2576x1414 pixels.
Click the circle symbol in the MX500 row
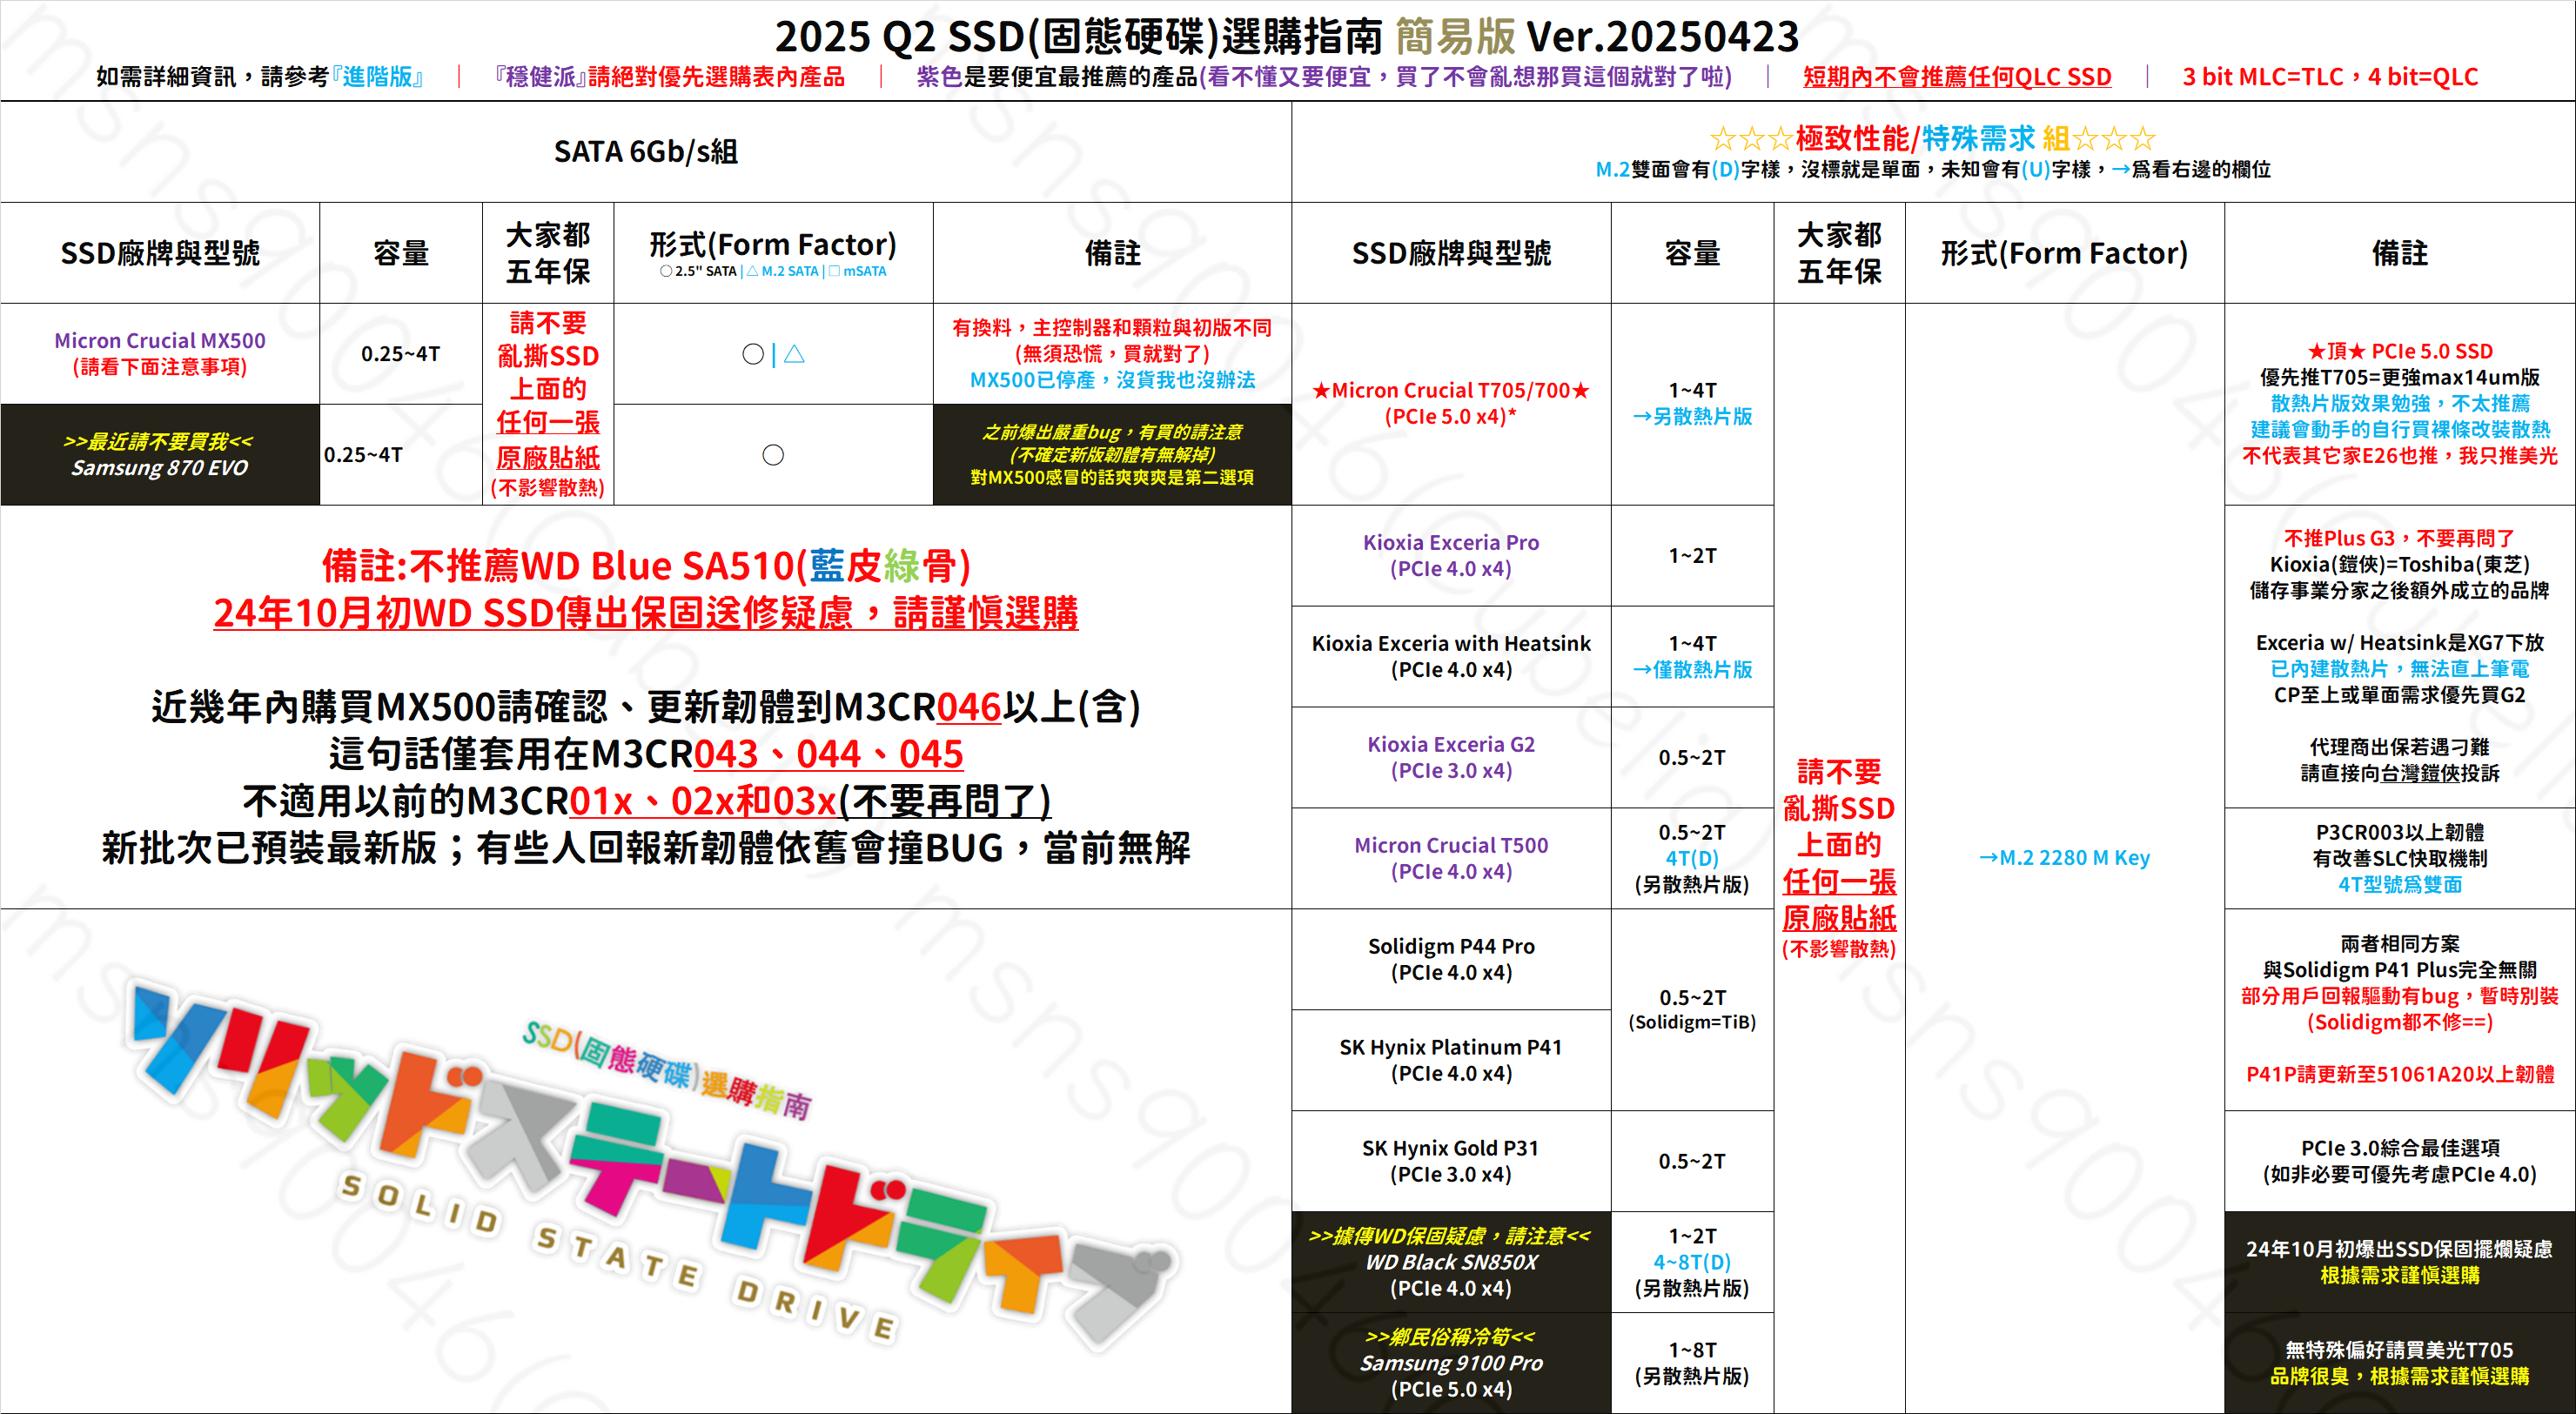pos(753,354)
